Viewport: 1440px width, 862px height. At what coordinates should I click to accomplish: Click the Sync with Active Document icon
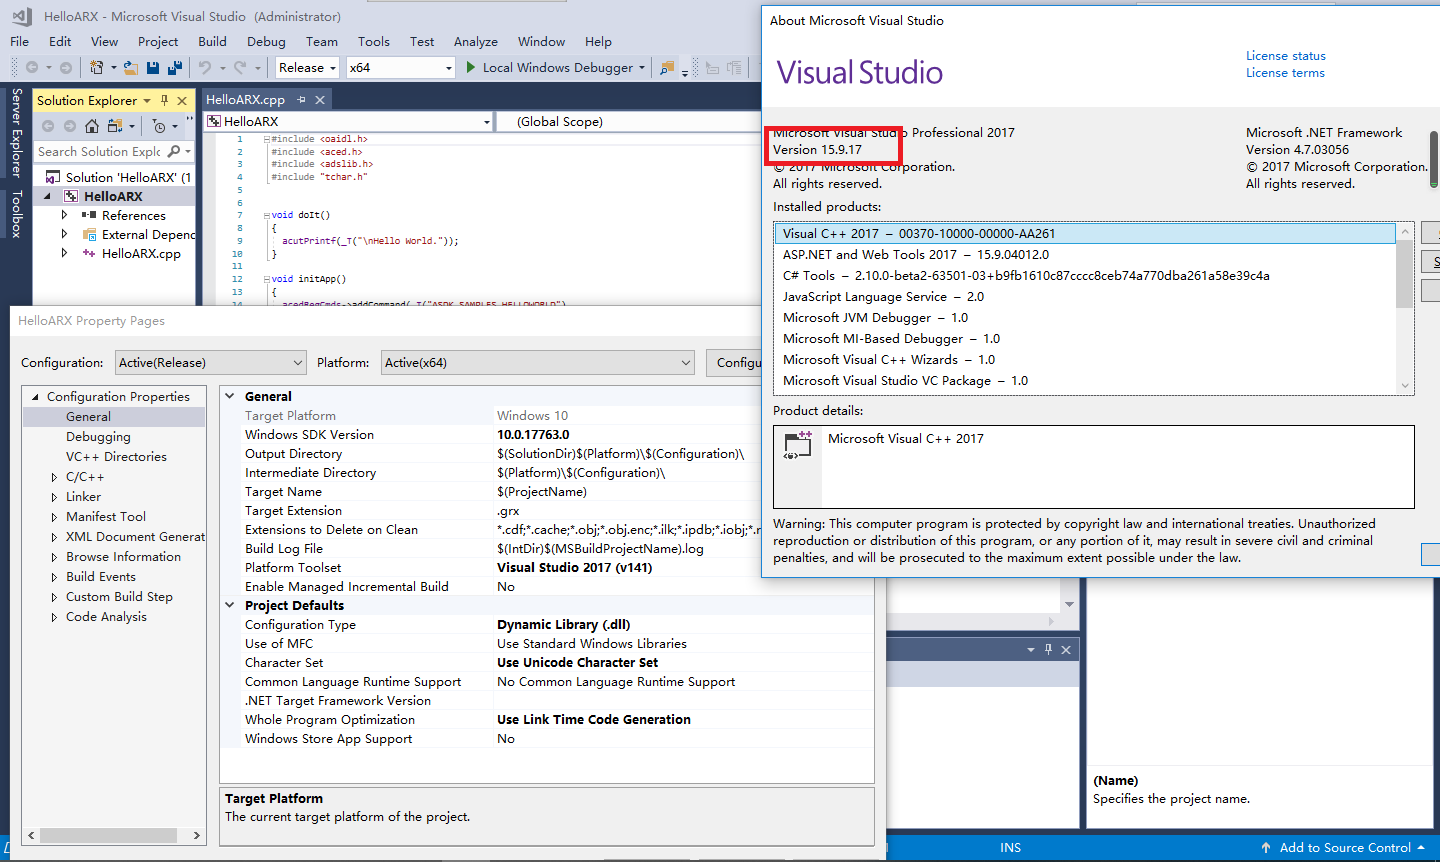click(x=115, y=126)
